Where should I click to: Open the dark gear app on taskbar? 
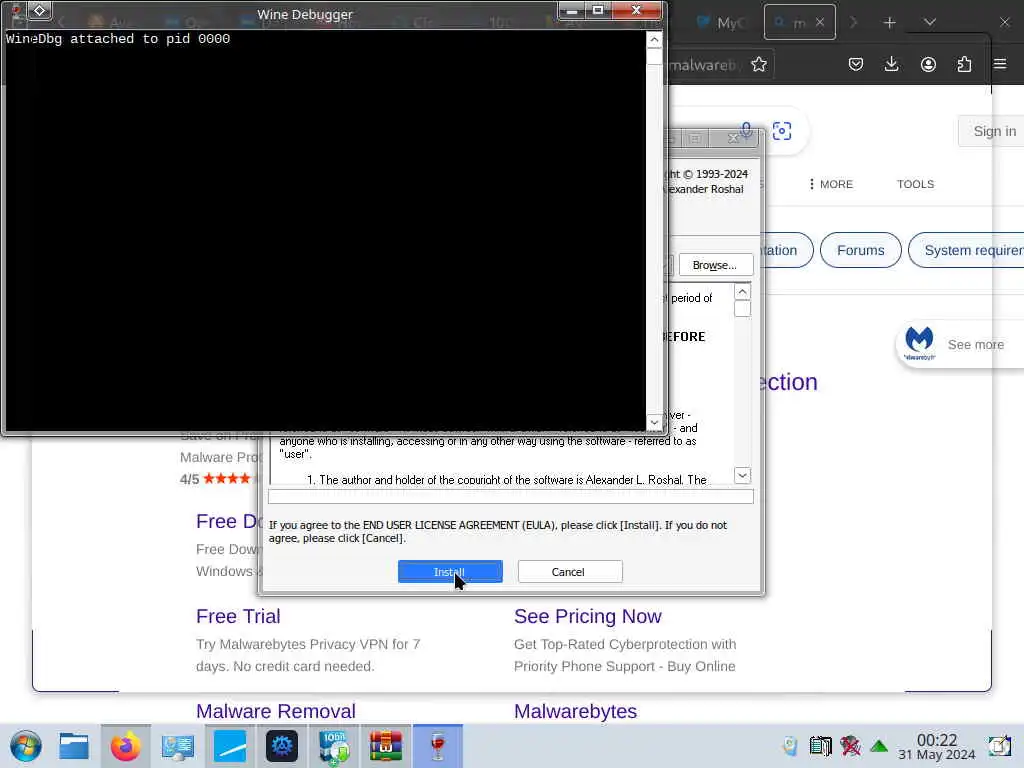[281, 746]
